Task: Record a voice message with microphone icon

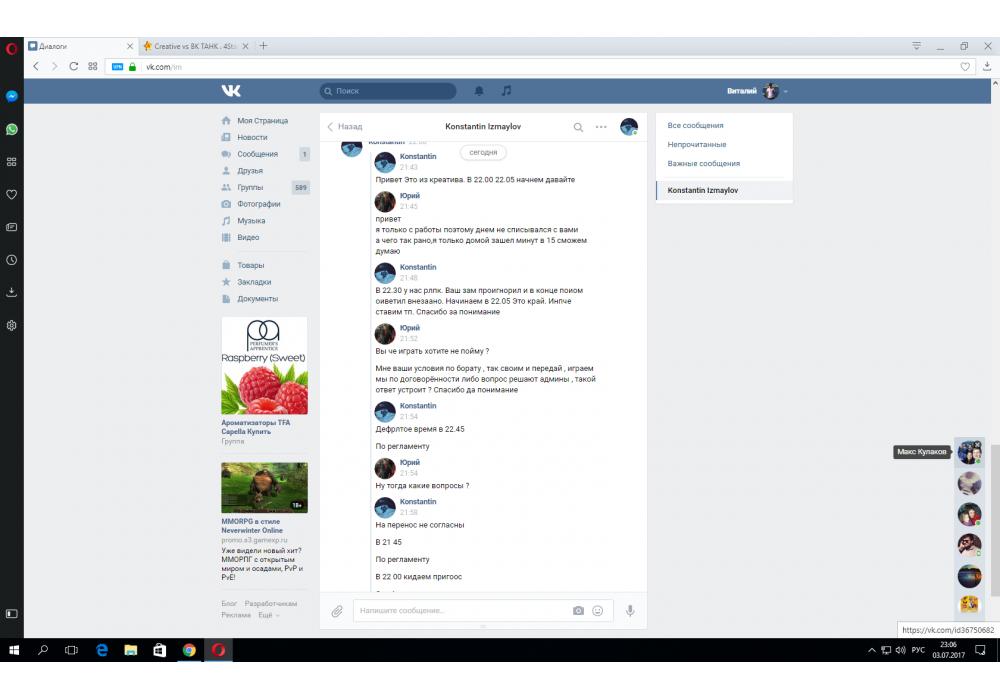Action: (x=630, y=610)
